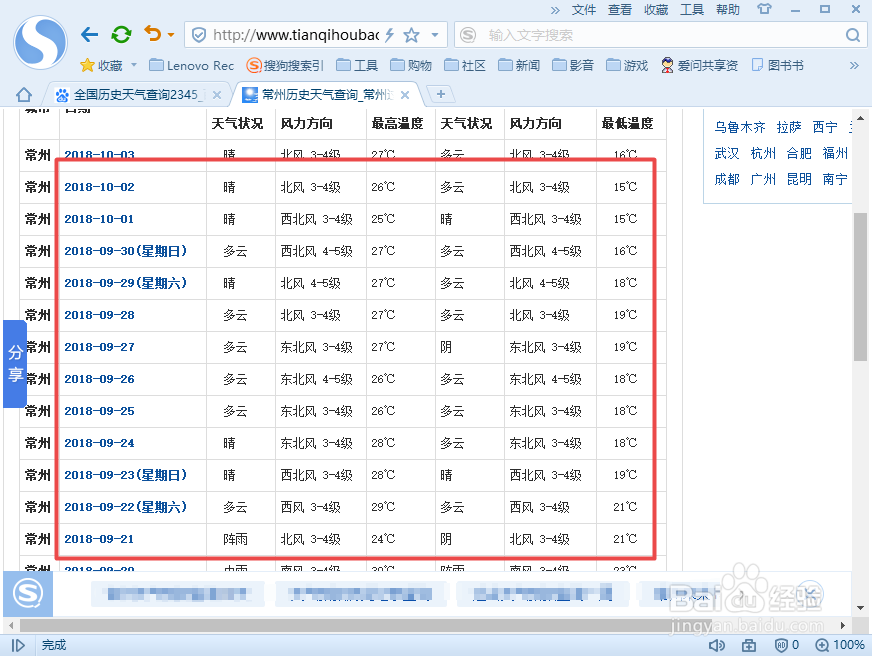
Task: Open the 2018-10-01 weather link
Action: click(x=99, y=219)
